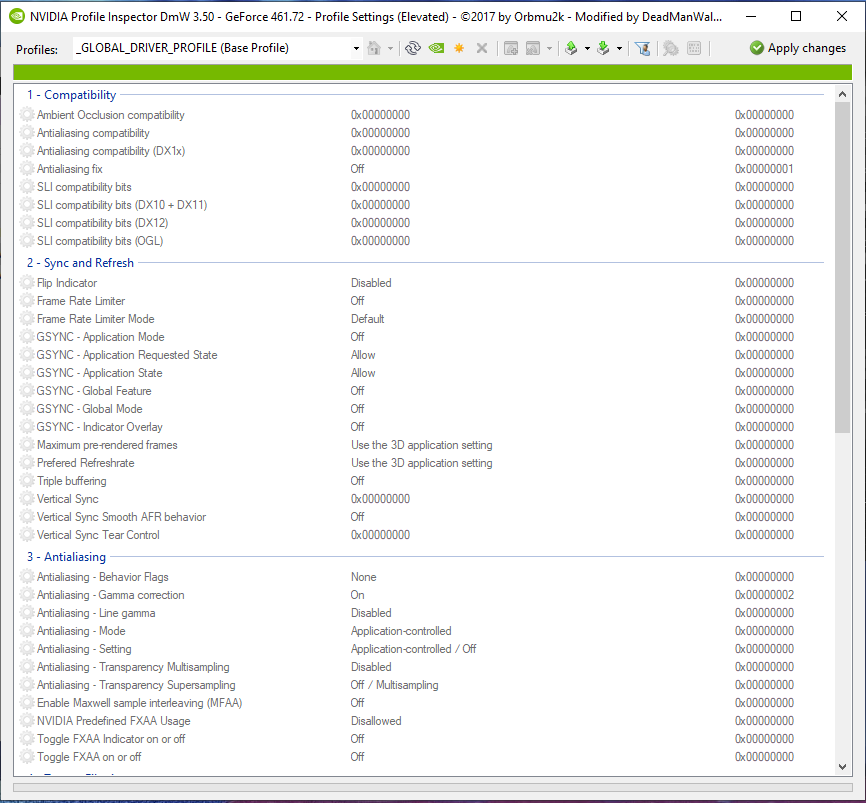This screenshot has height=803, width=866.
Task: Select the Antialiasing - Behavior Flags row
Action: (x=424, y=577)
